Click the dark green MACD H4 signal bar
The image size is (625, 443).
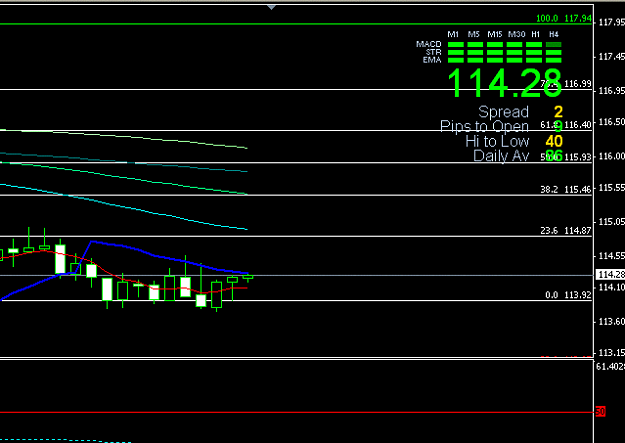point(554,45)
